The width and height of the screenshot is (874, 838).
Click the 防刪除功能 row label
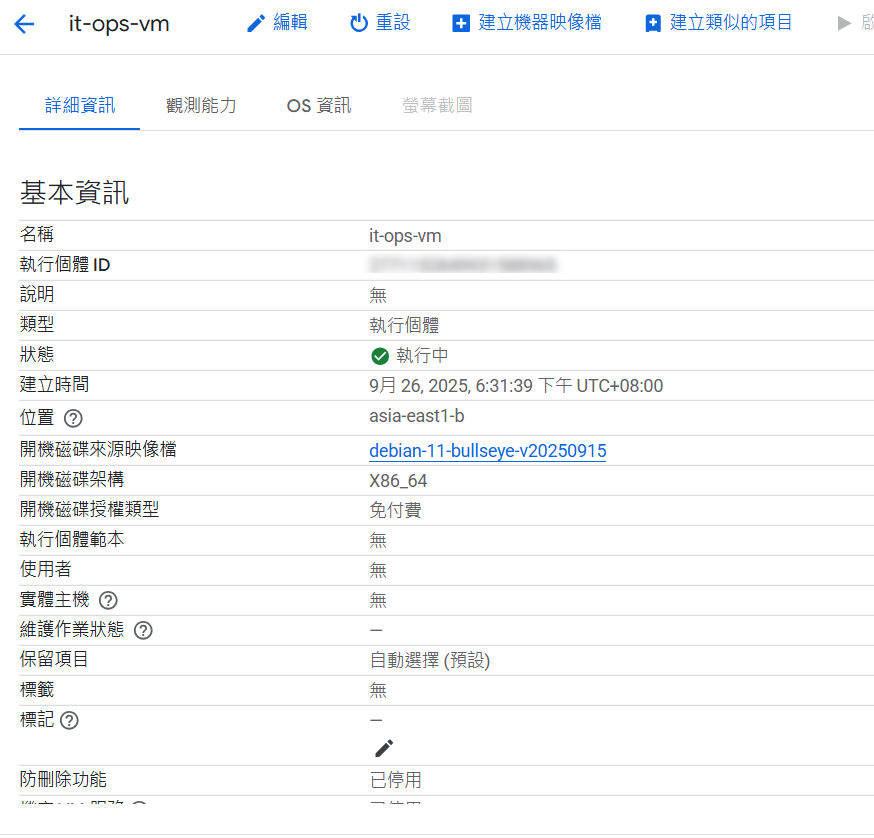point(63,779)
